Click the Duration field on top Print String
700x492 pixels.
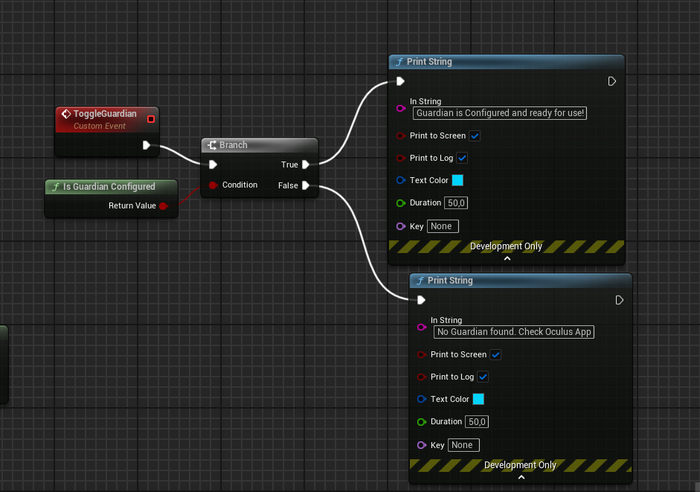click(x=458, y=203)
